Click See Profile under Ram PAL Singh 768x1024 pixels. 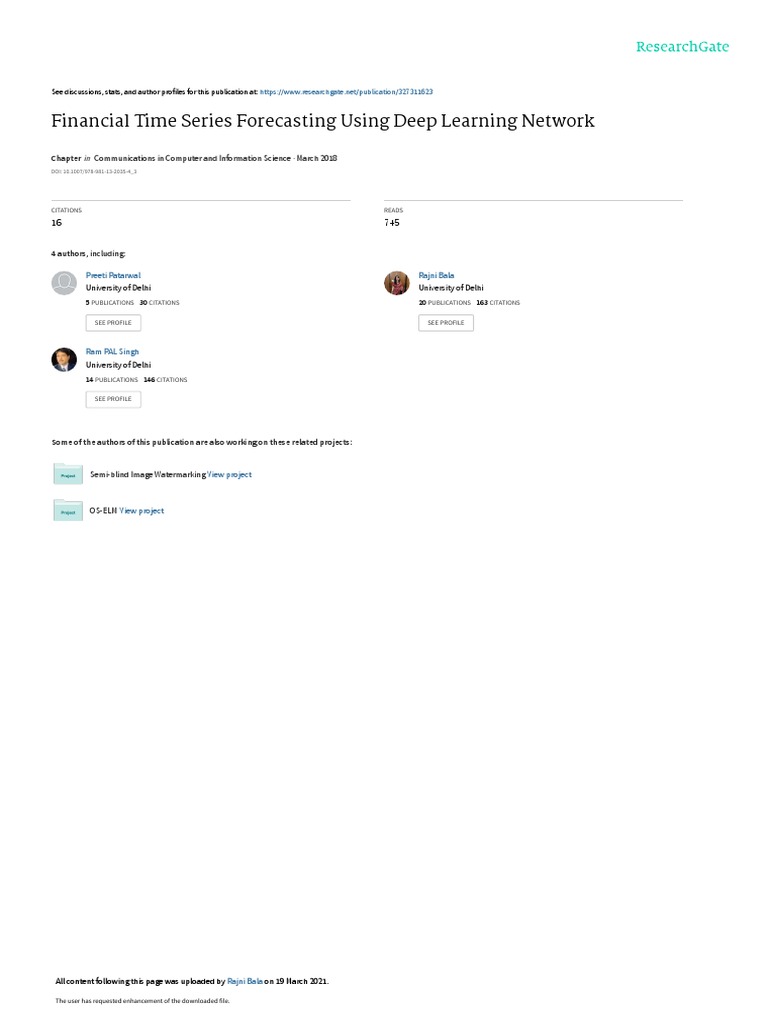pos(113,399)
